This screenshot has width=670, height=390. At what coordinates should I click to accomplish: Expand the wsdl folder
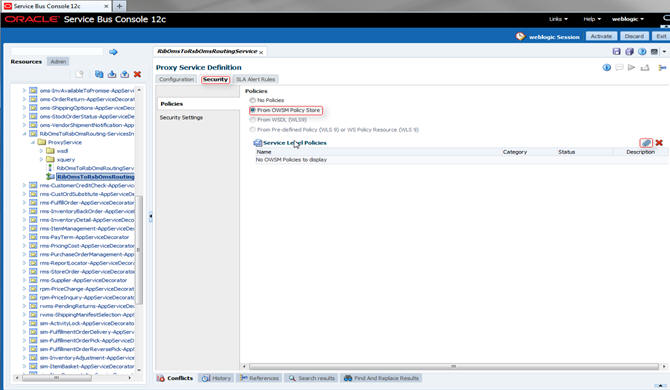(x=41, y=151)
